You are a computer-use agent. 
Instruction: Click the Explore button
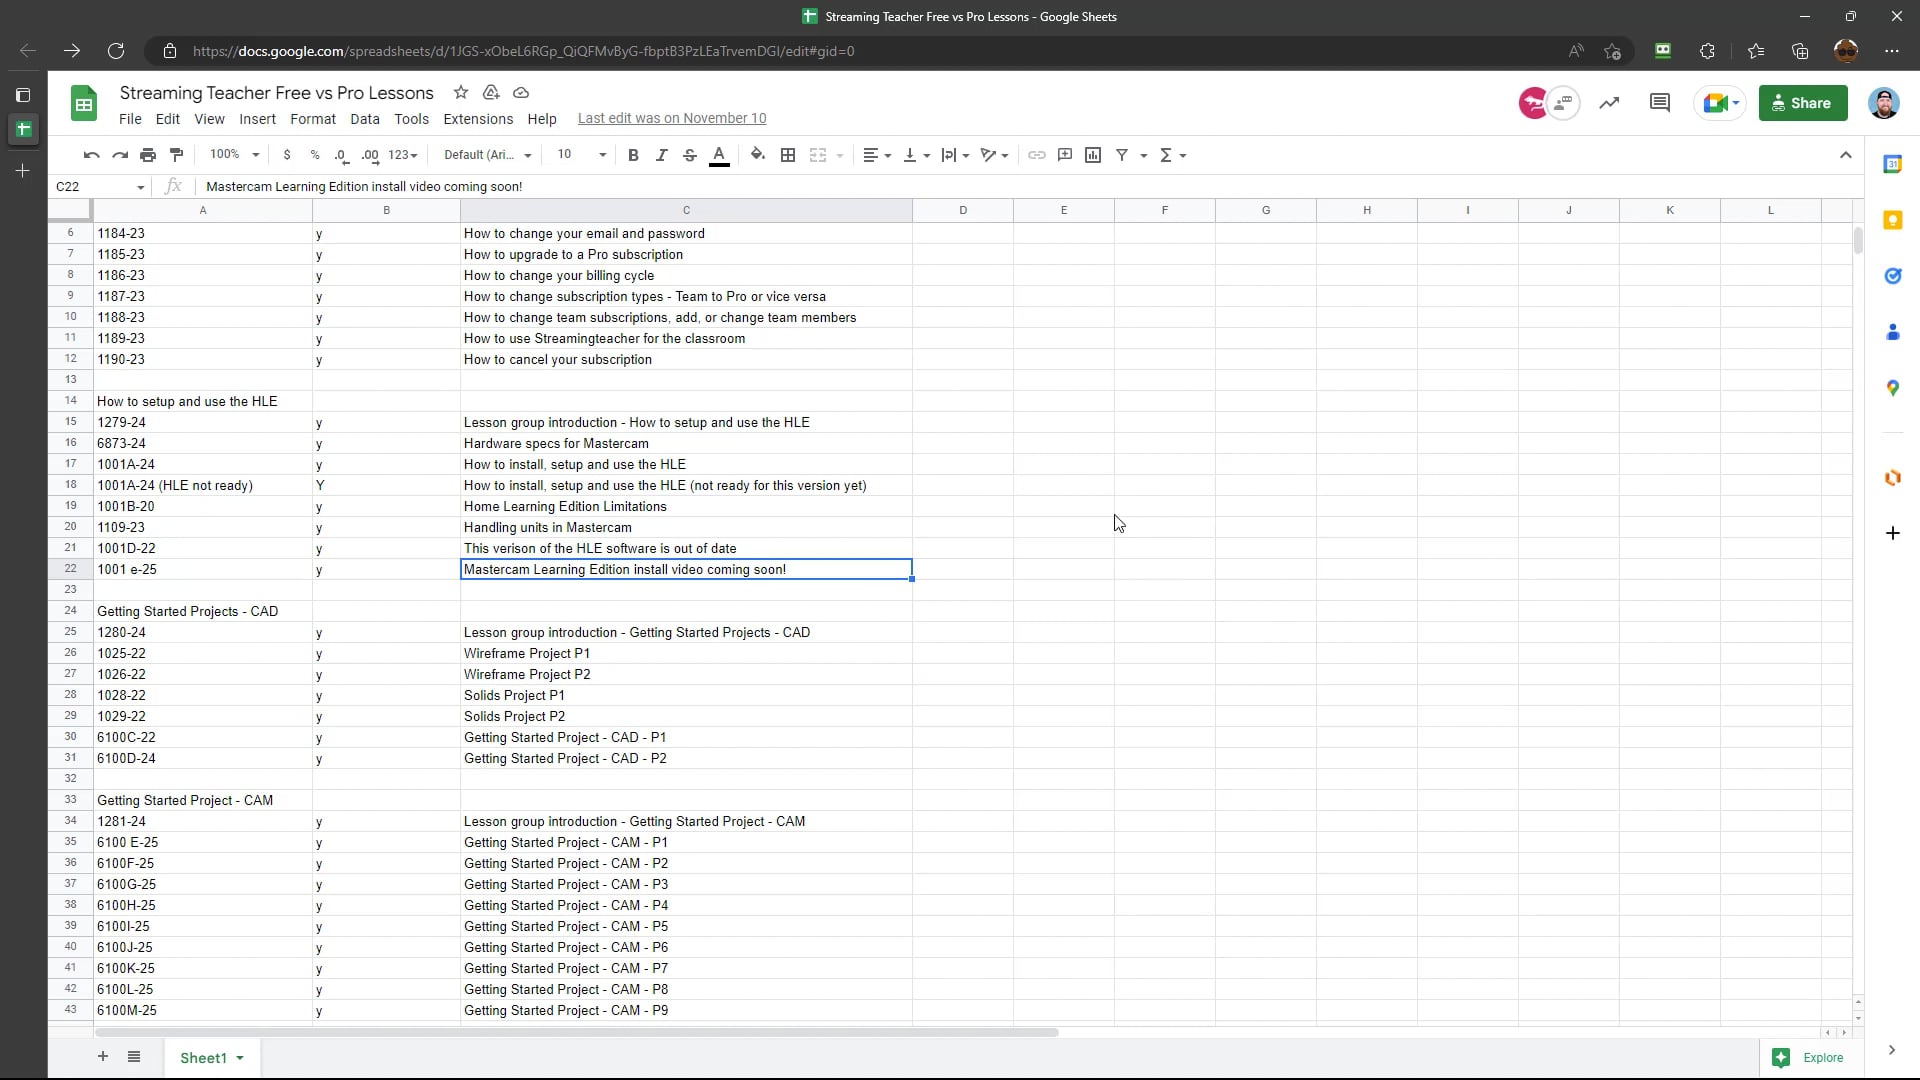coord(1808,1057)
